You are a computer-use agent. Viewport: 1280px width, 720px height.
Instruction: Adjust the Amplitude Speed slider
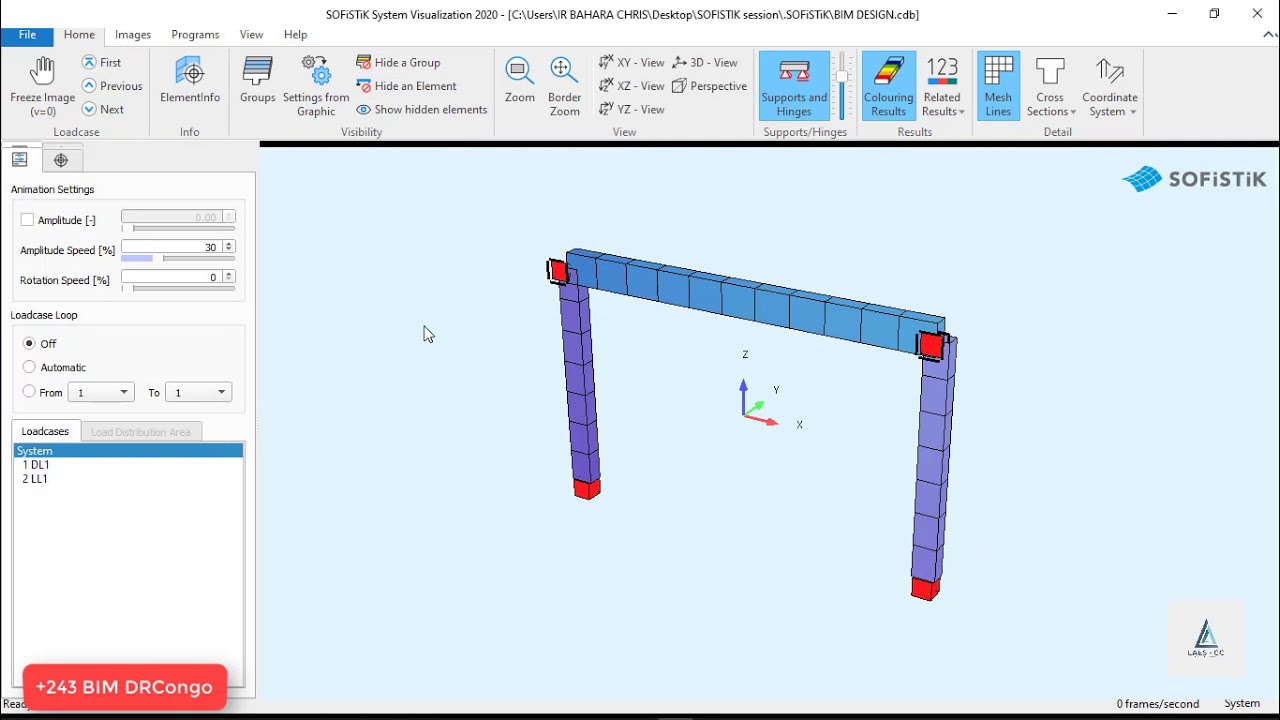tap(178, 258)
